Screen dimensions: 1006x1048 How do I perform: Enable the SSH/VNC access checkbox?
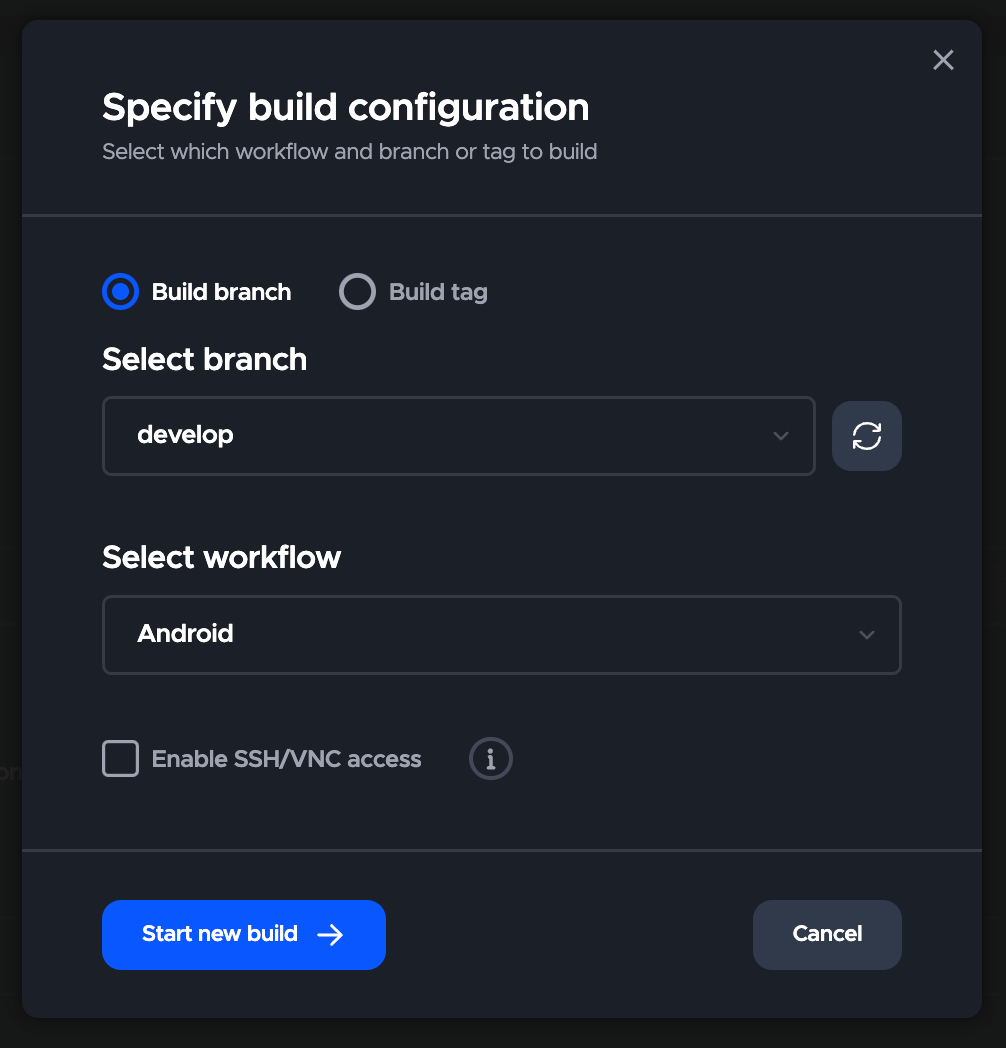(120, 759)
